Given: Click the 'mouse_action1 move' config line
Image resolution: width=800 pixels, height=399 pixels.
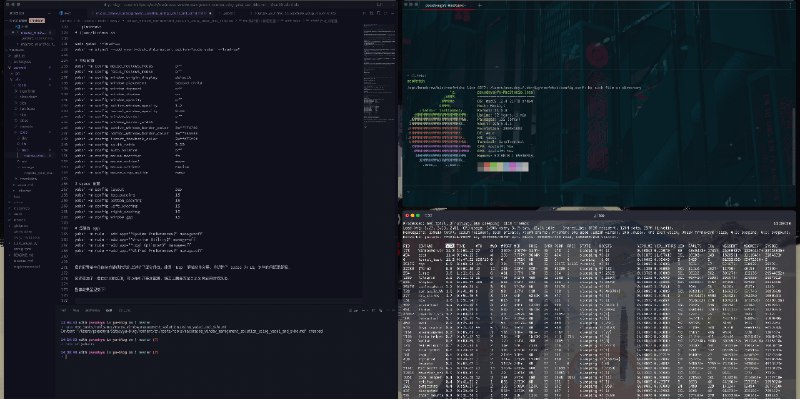Looking at the screenshot, I should (130, 161).
